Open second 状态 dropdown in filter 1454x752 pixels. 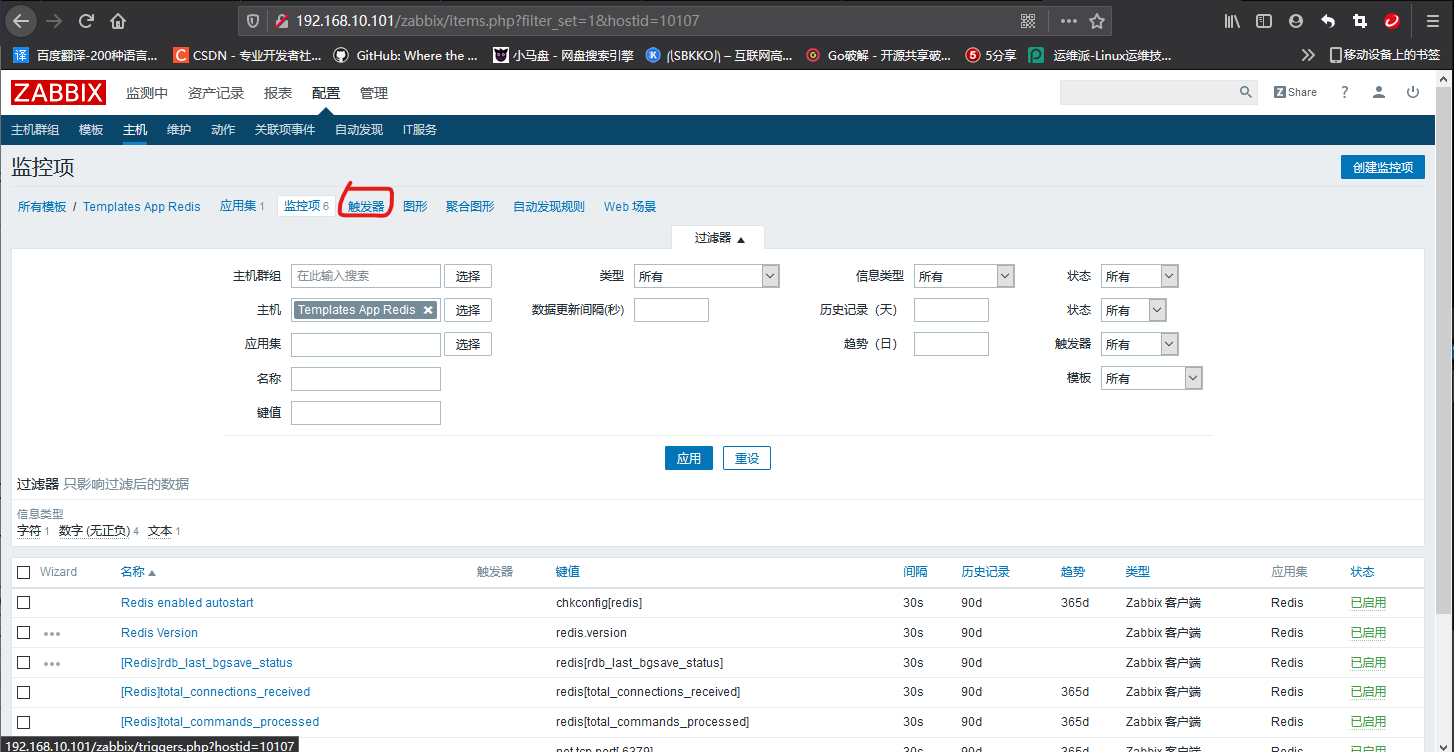[x=1133, y=310]
